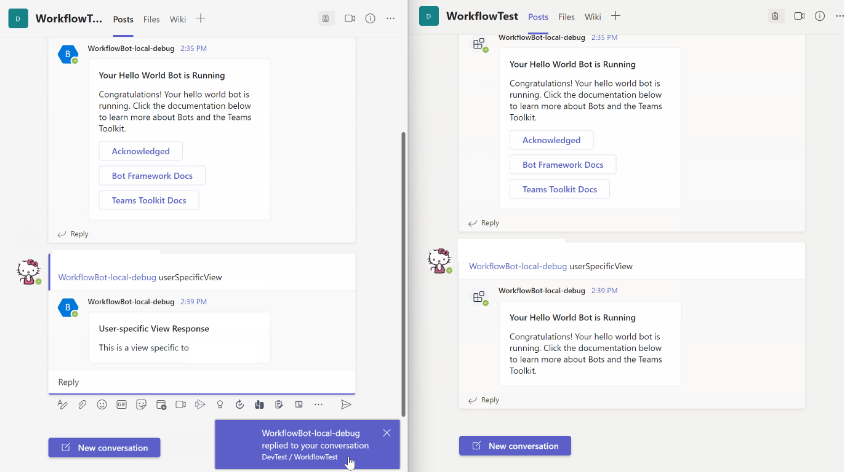Click 'User-specific View Response' card title

click(154, 329)
